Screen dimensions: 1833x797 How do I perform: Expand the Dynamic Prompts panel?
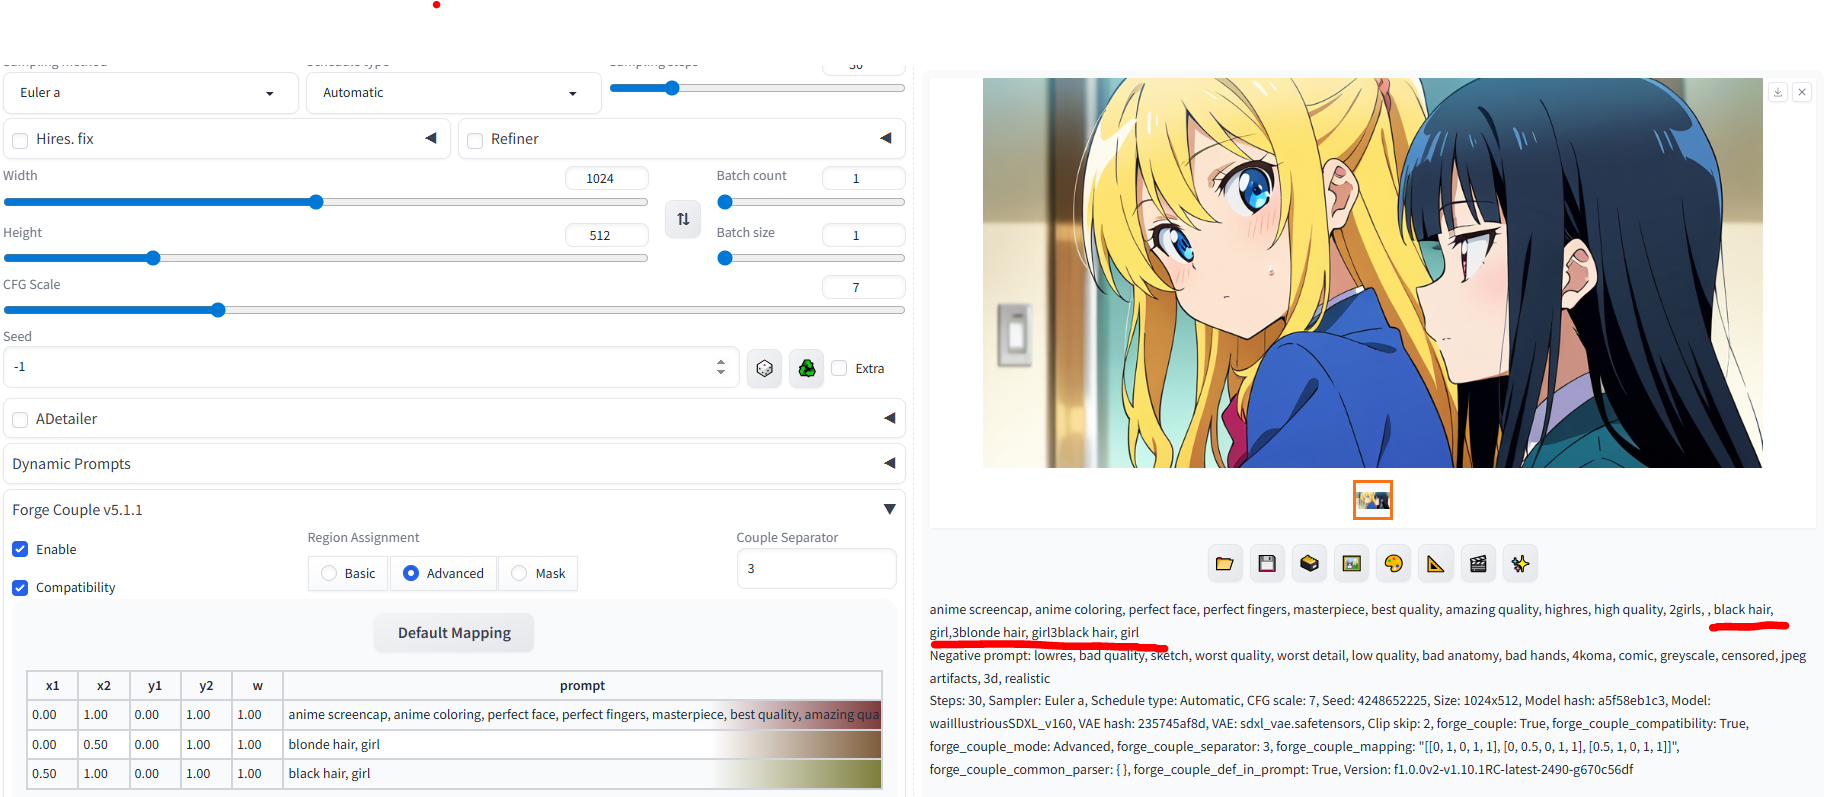click(x=454, y=463)
